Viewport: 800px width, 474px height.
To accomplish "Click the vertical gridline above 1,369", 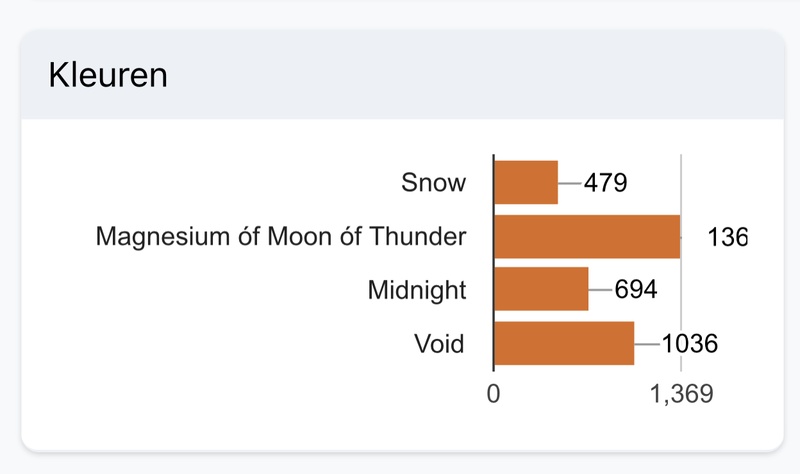I will point(681,175).
